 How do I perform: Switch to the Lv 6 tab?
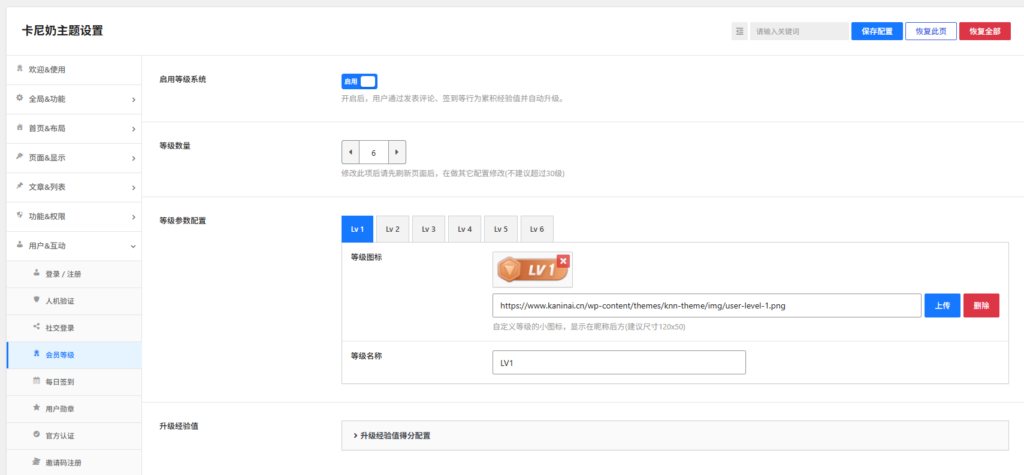(537, 229)
